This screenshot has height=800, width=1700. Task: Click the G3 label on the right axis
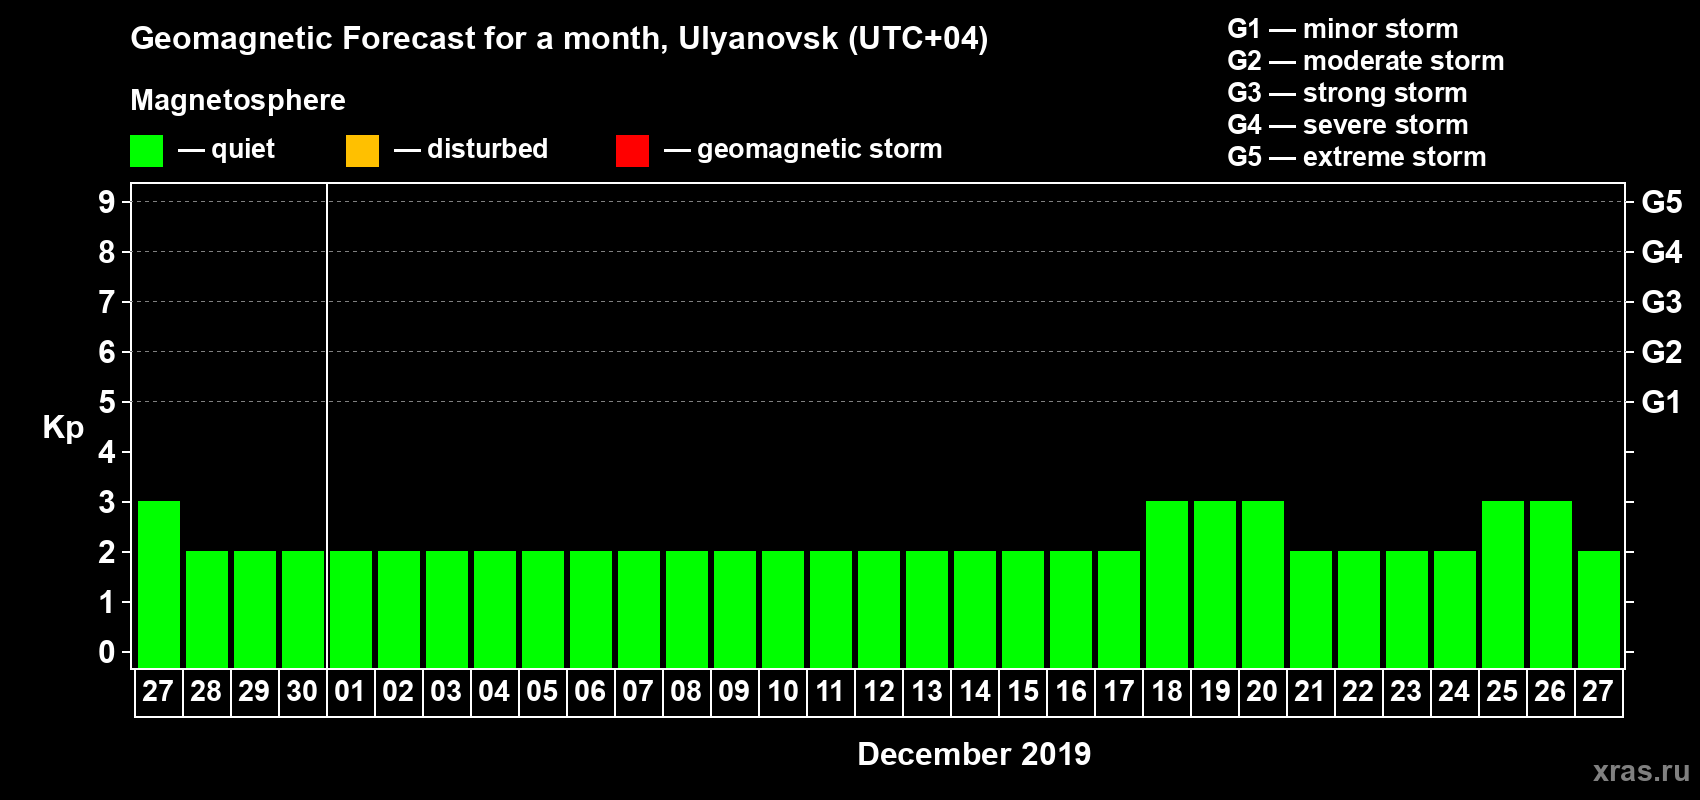pos(1661,302)
